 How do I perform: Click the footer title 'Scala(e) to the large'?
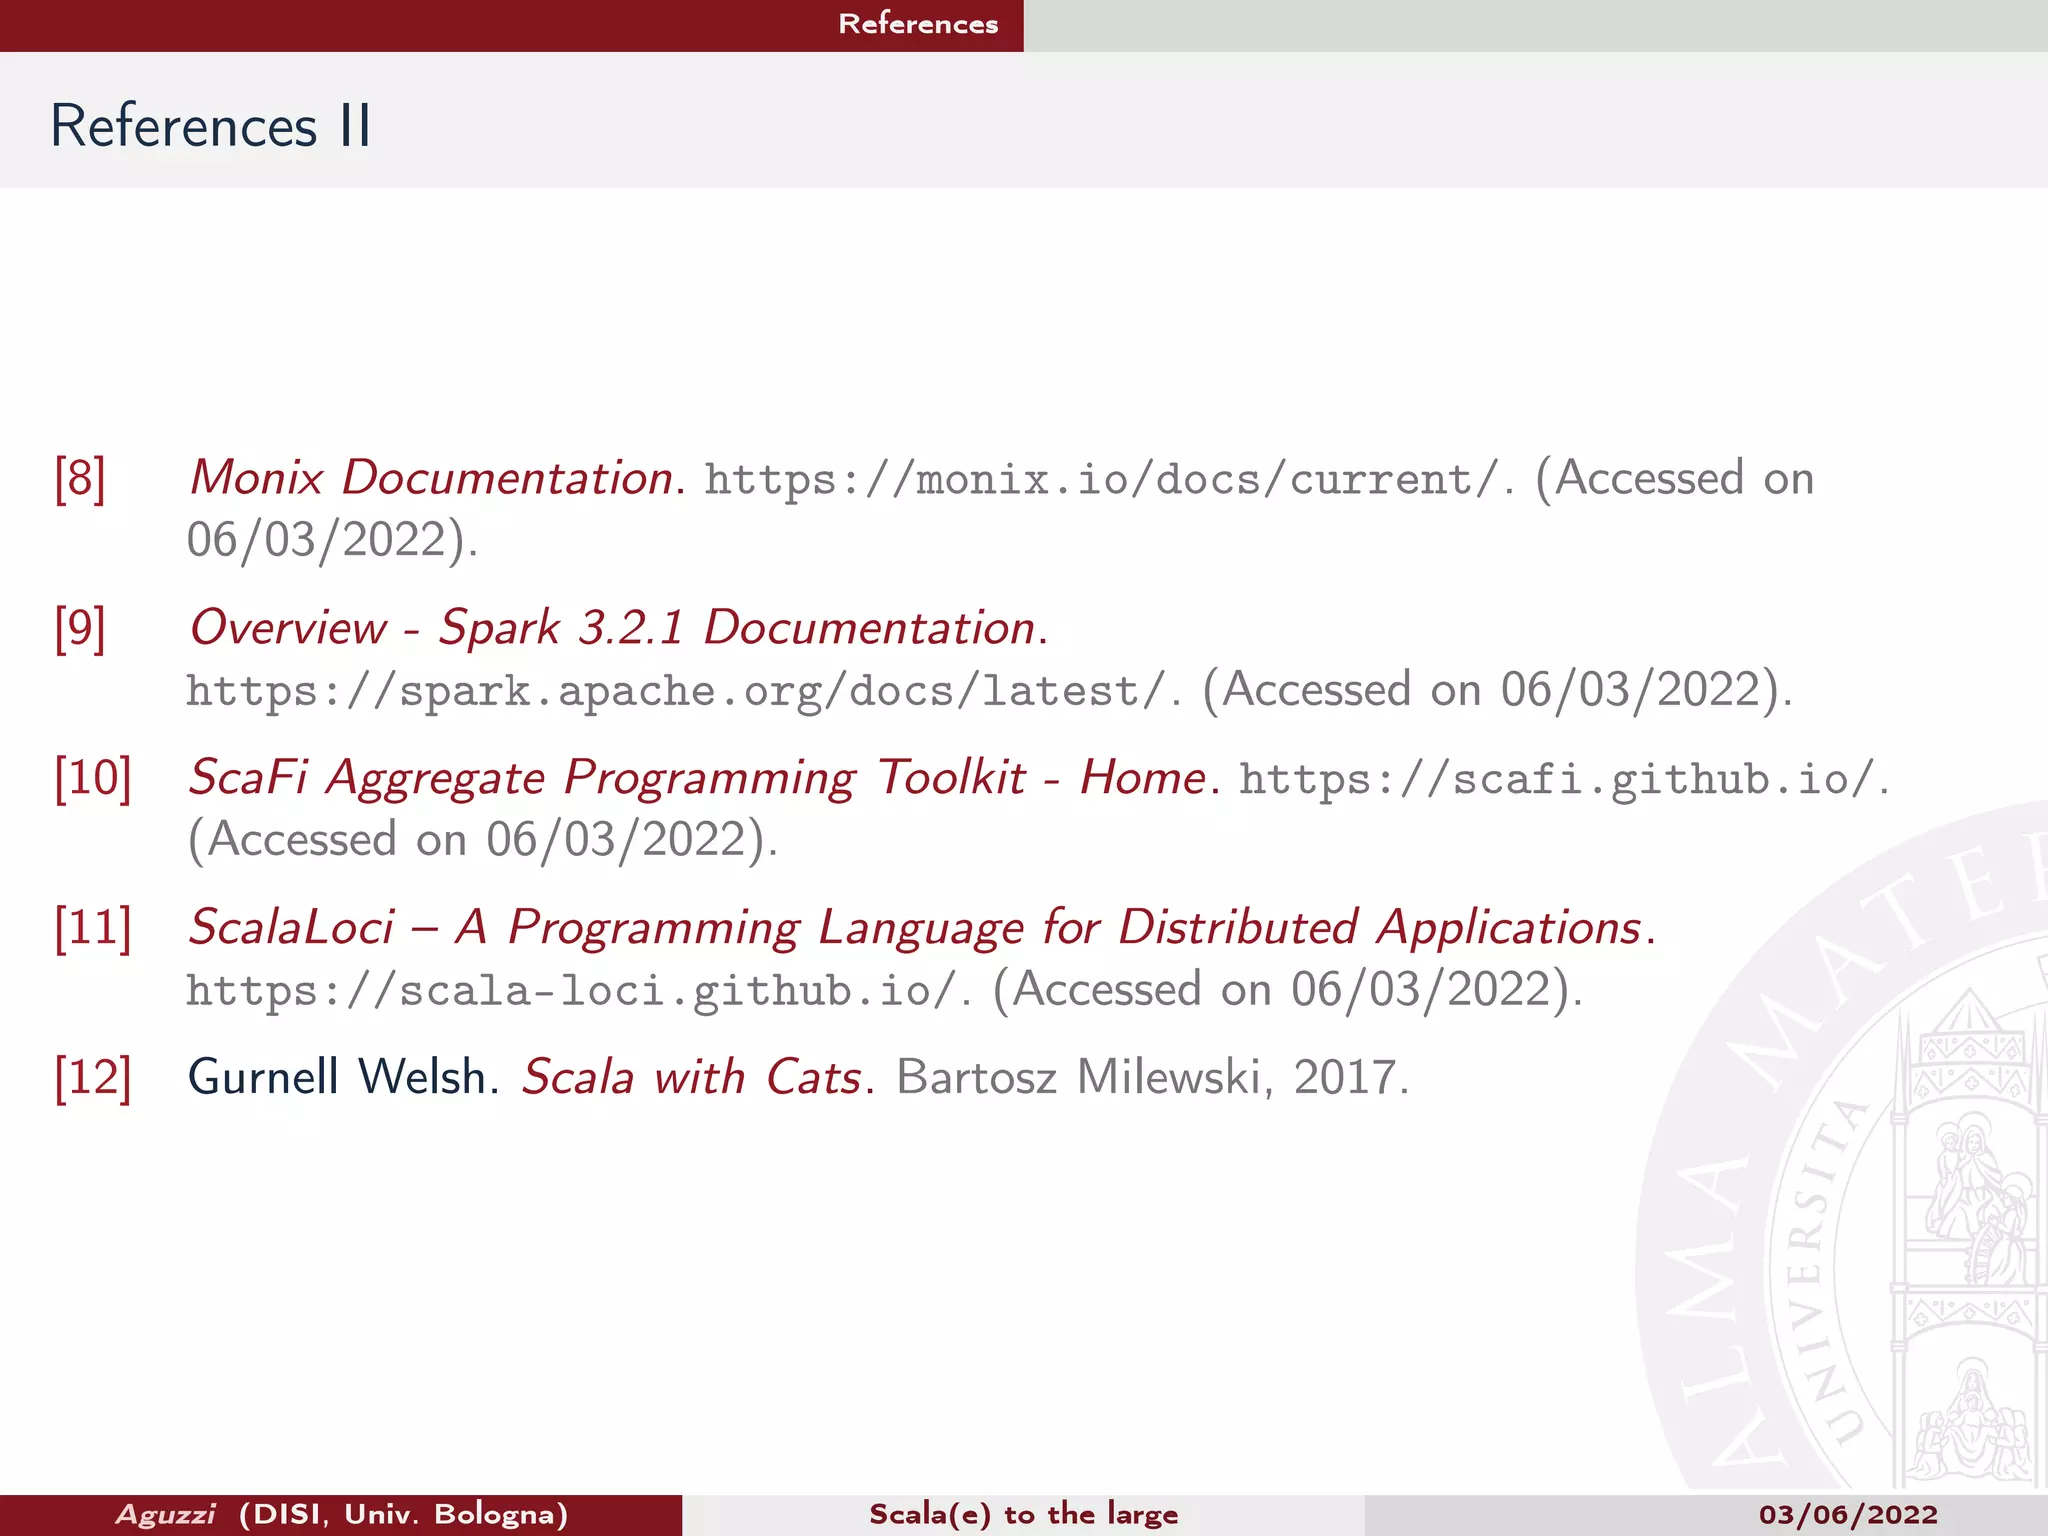[x=1024, y=1515]
